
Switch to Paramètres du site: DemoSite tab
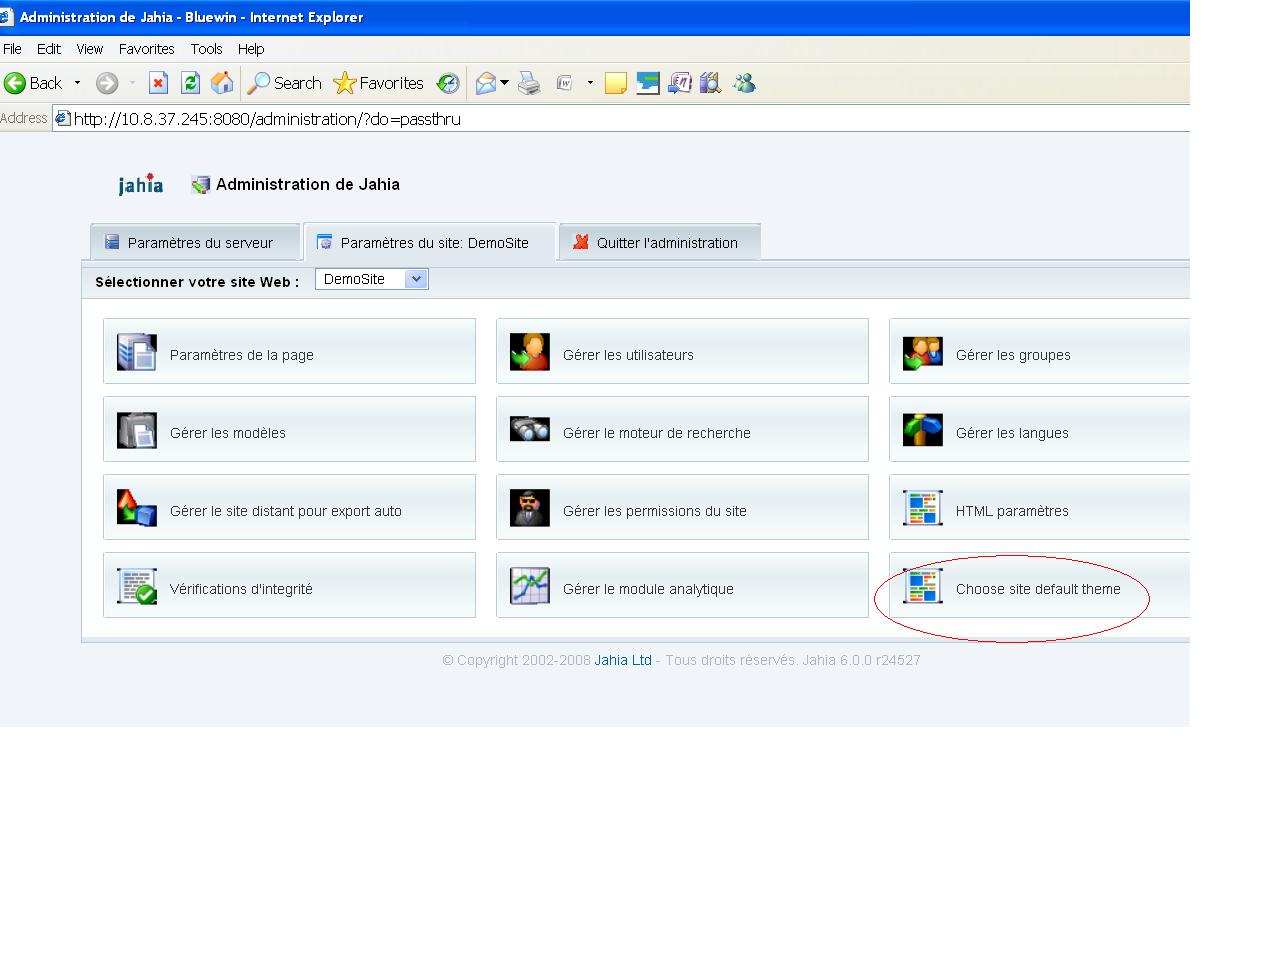(x=429, y=242)
